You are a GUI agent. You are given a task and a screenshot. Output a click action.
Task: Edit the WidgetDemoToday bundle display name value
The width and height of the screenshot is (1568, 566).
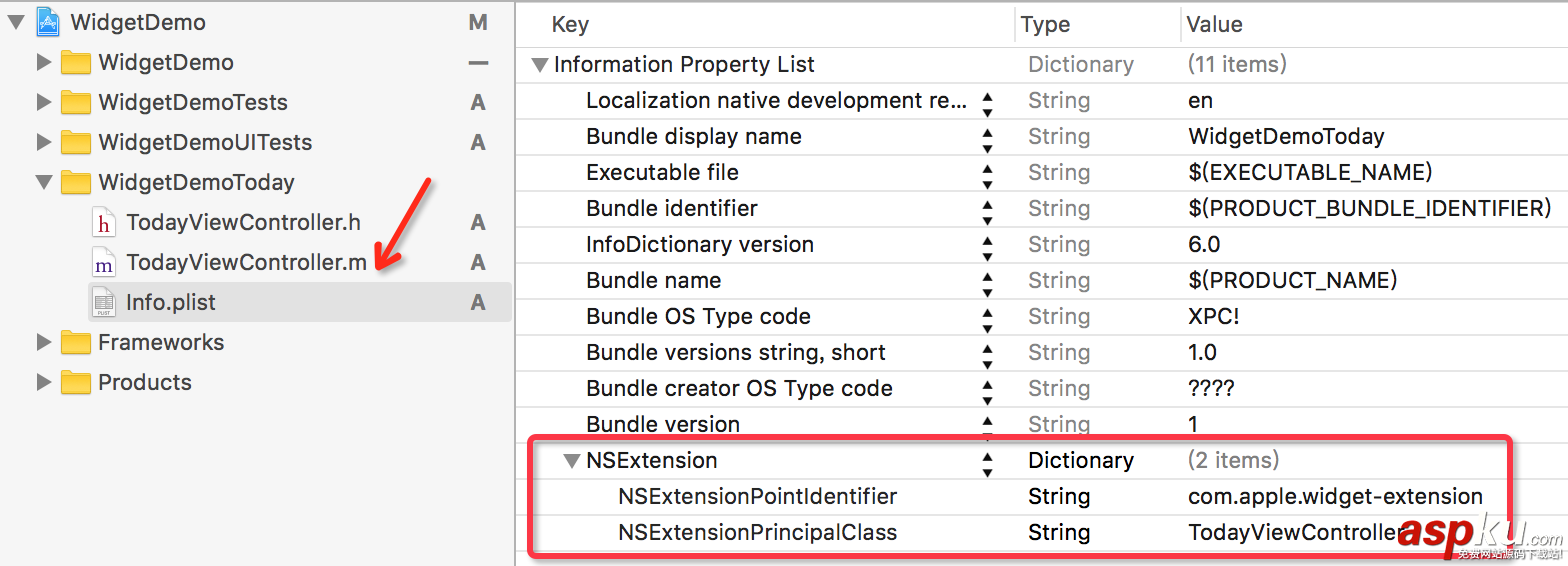(1286, 137)
